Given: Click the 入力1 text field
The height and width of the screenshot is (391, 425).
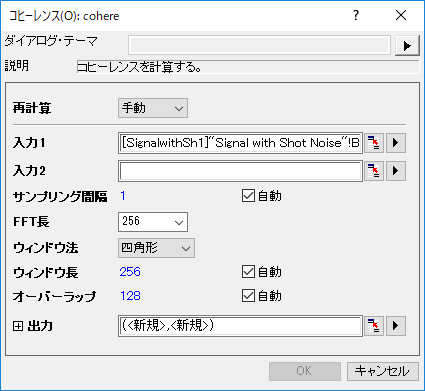Looking at the screenshot, I should (x=240, y=143).
